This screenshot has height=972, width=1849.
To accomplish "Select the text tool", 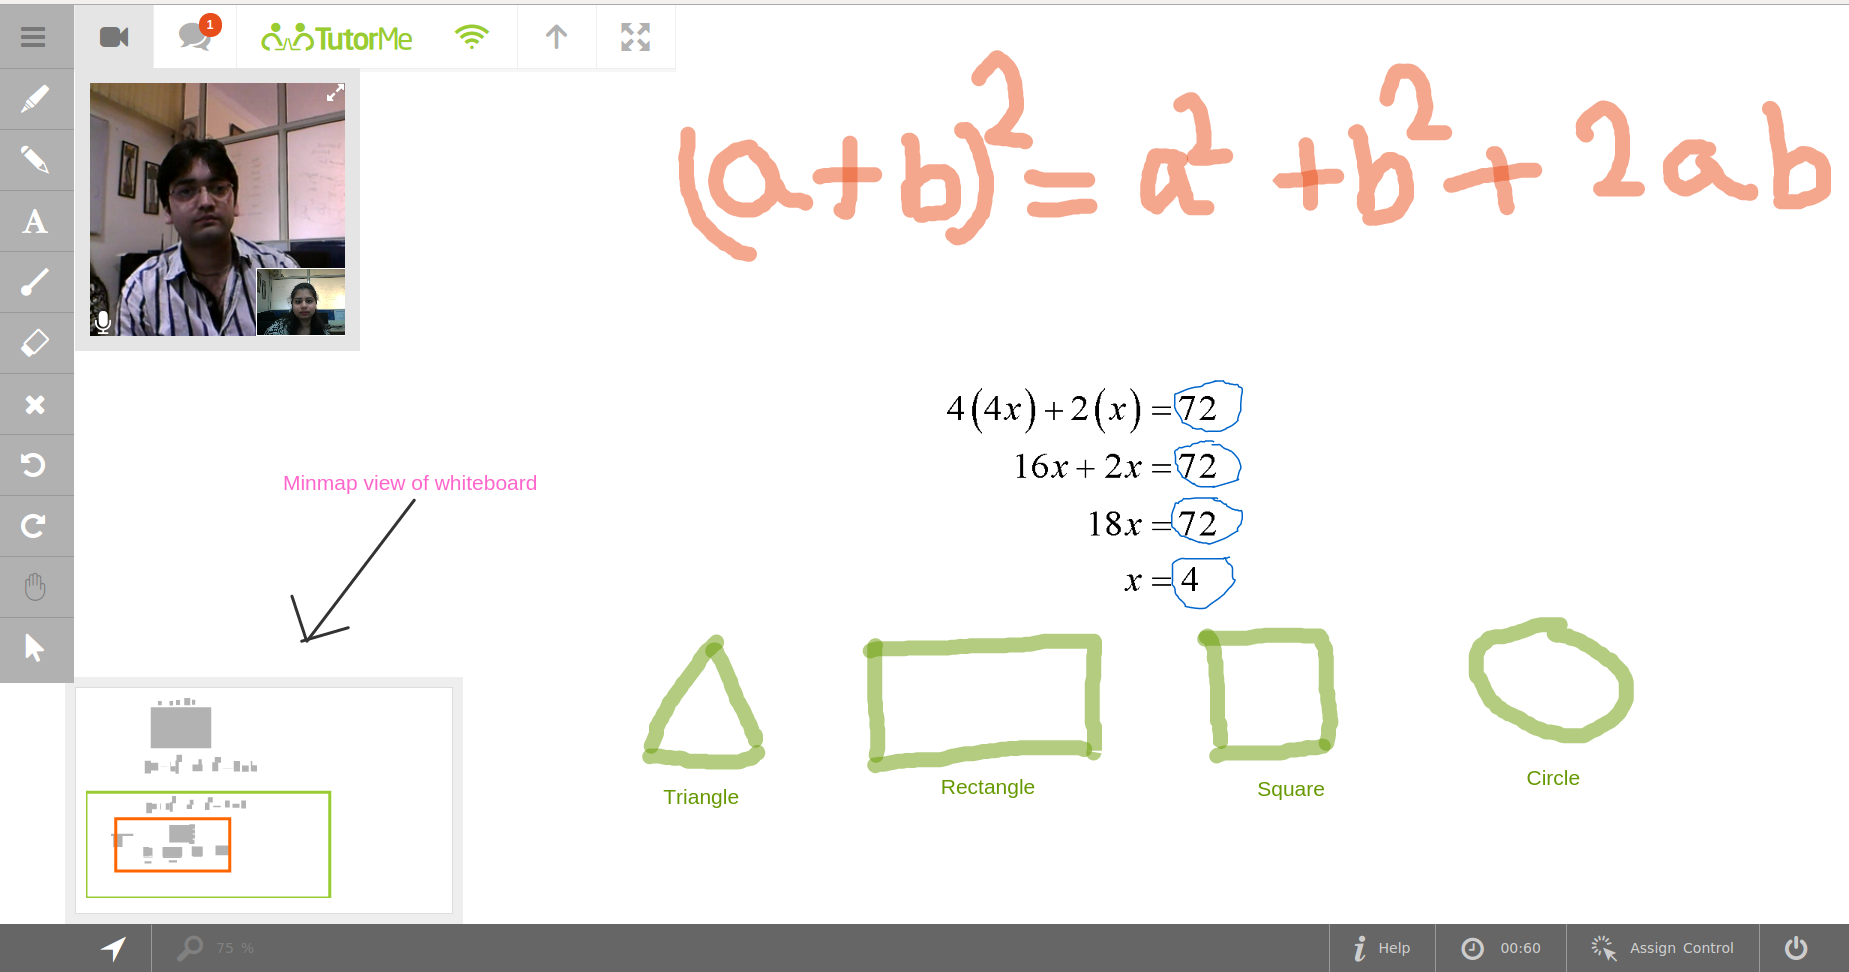I will click(x=34, y=221).
